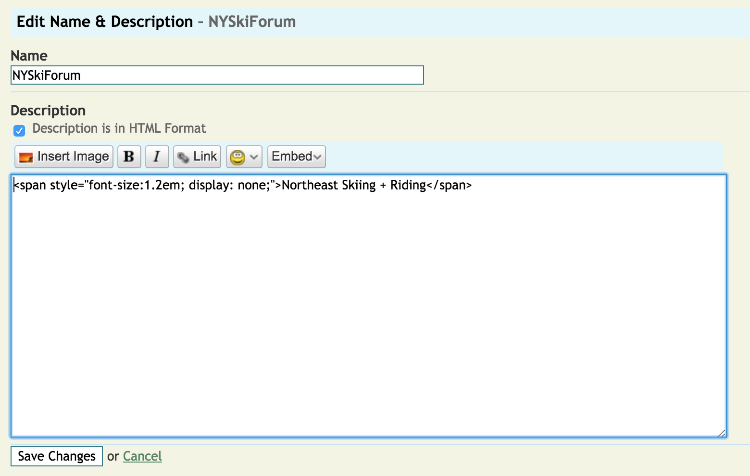Click the 'Description is in HTML Format' label
The height and width of the screenshot is (476, 750).
pyautogui.click(x=119, y=129)
